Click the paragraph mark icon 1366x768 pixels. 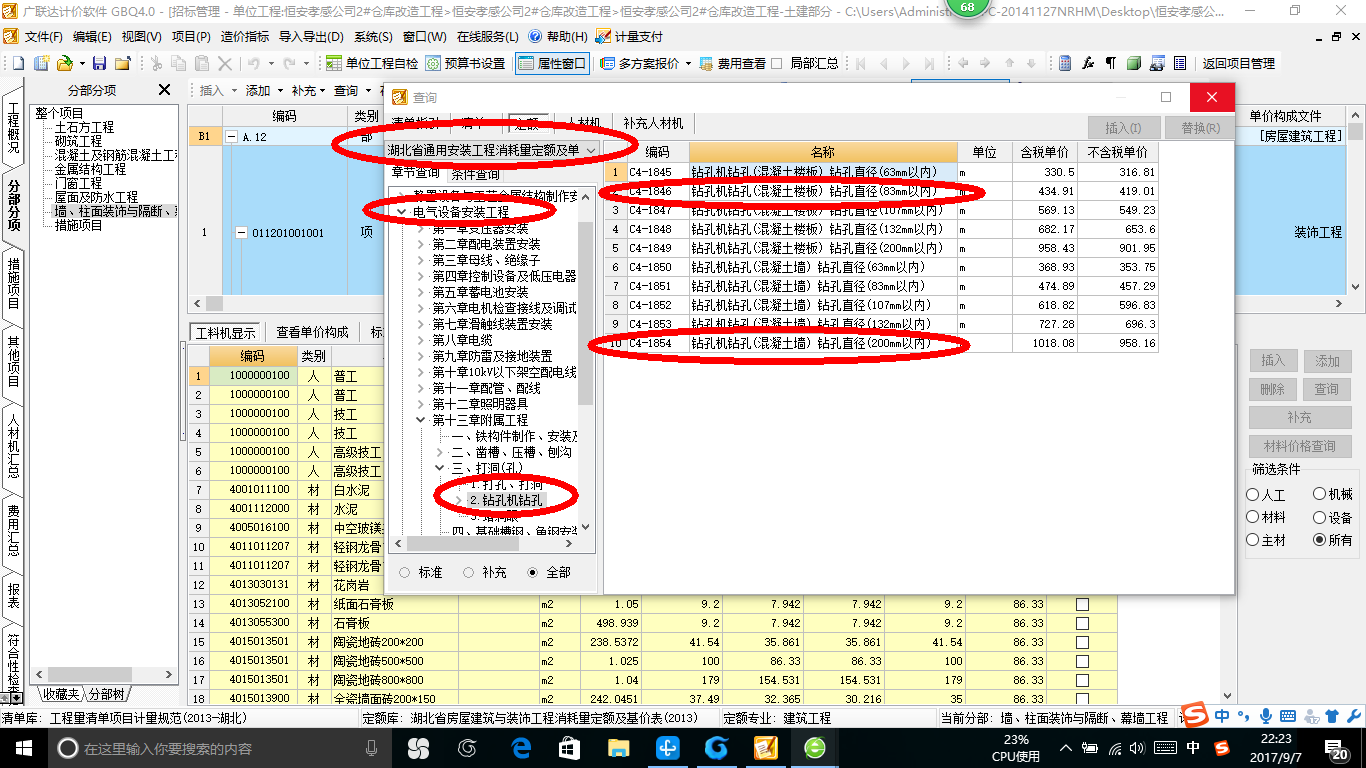[x=1110, y=63]
